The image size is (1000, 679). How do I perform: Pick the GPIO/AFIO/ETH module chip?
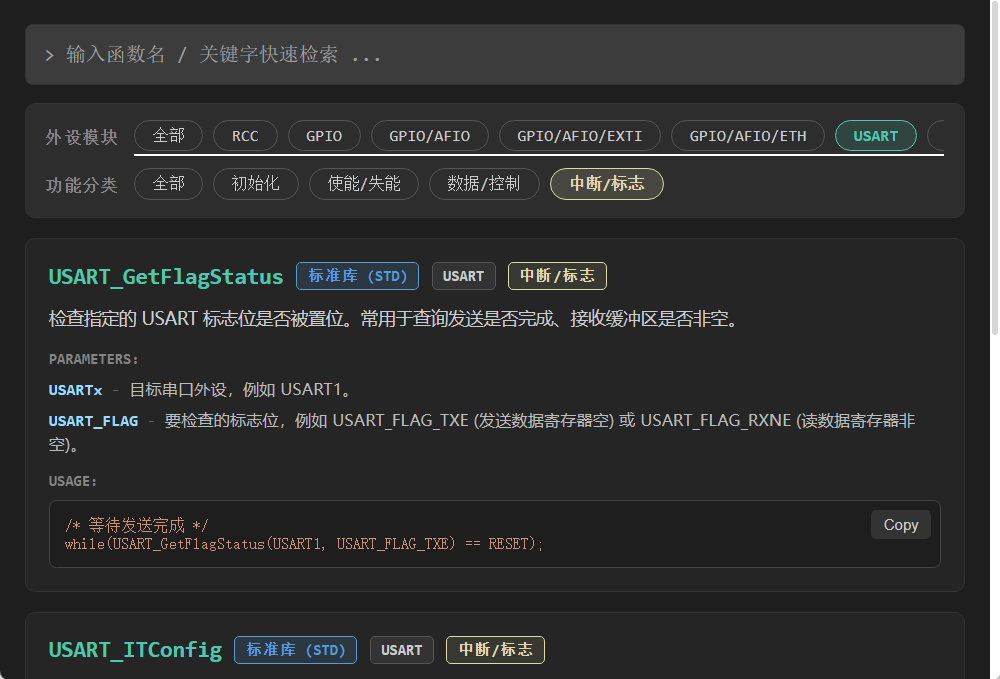(747, 136)
